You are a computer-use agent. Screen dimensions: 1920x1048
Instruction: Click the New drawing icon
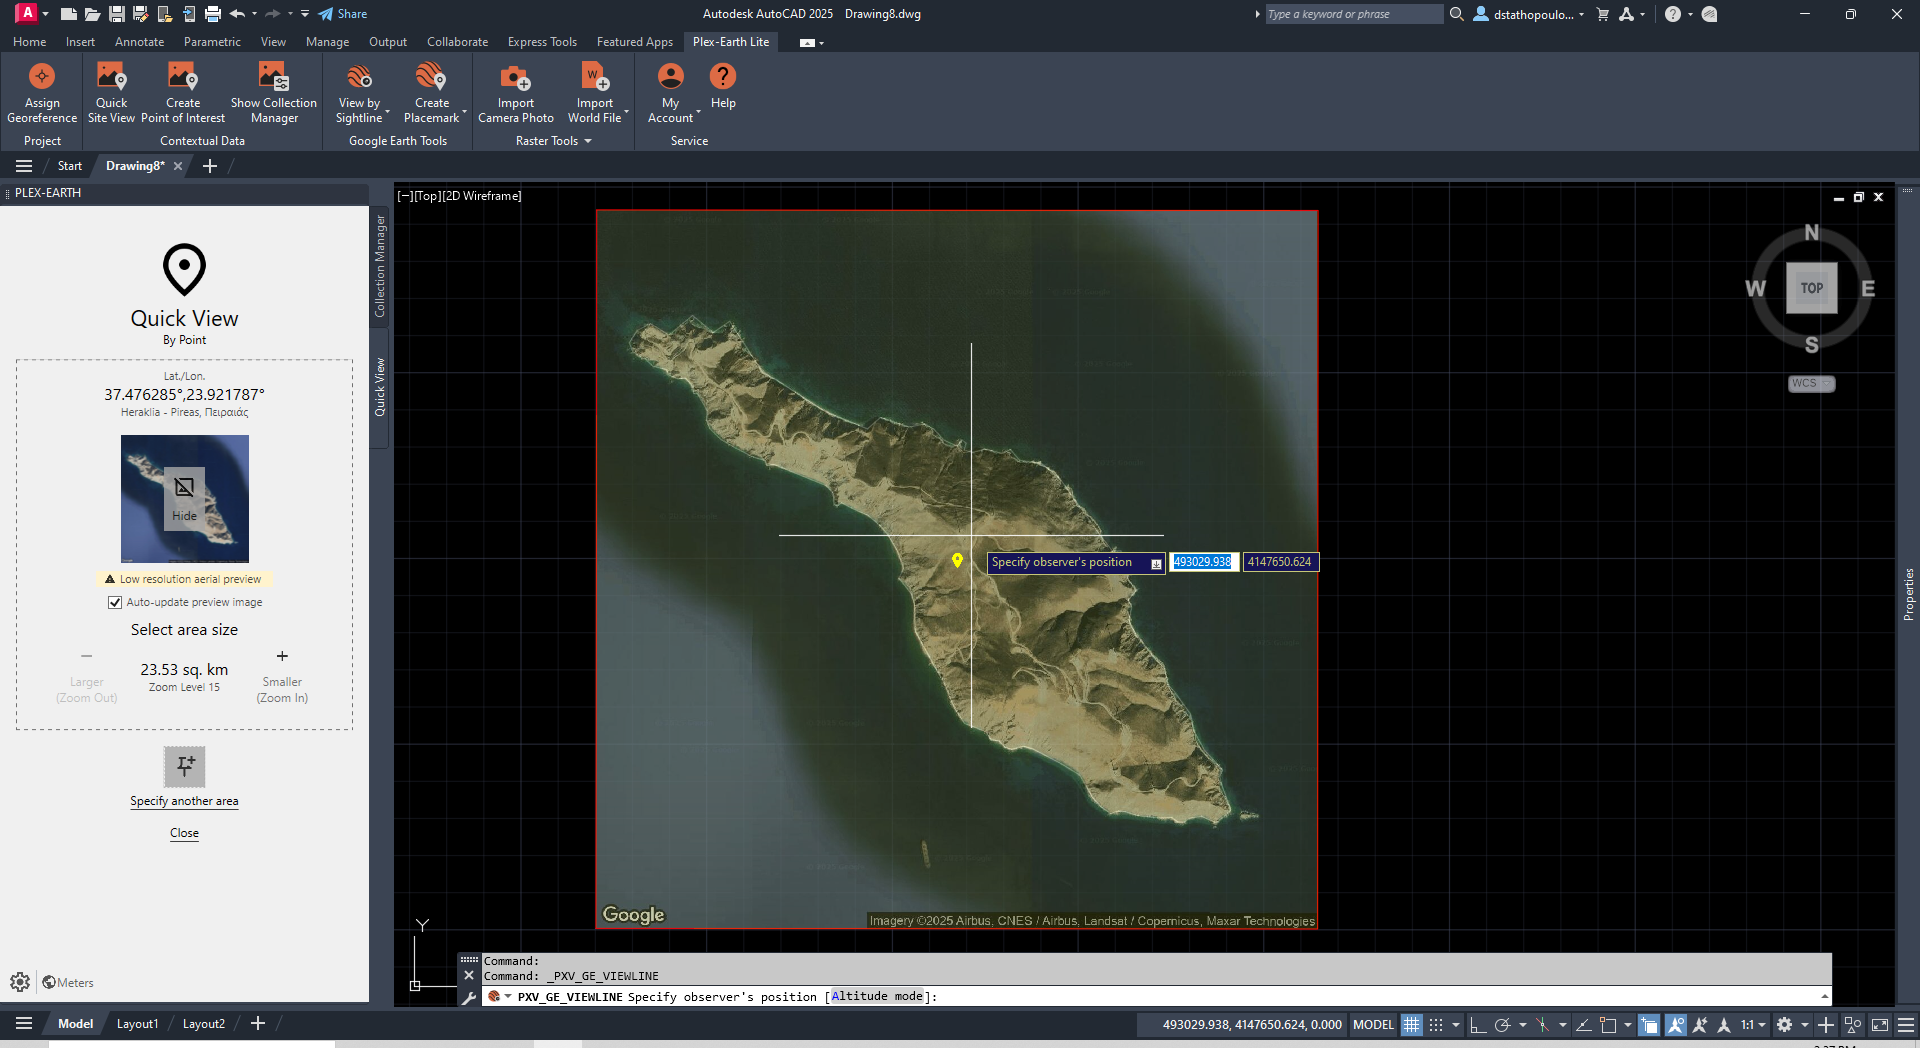[68, 14]
